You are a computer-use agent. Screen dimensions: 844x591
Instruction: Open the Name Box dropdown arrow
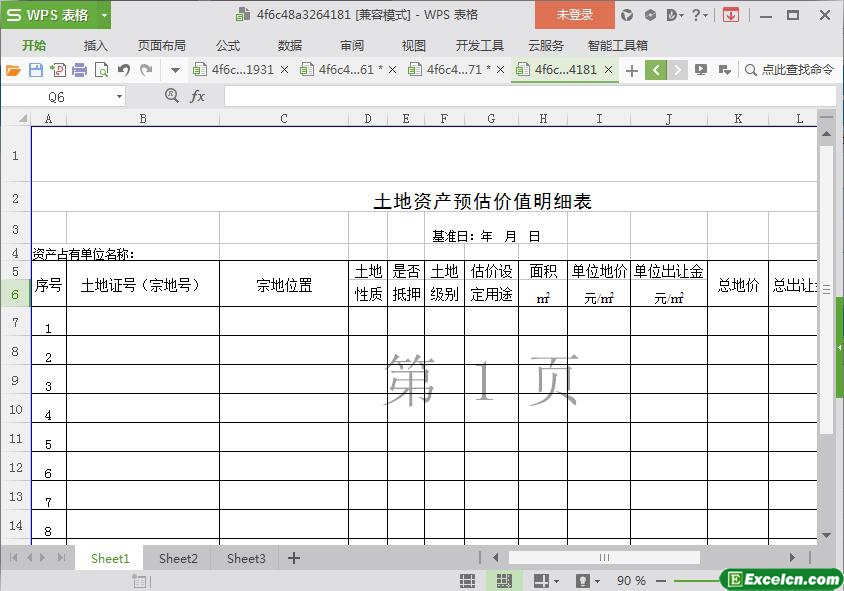[119, 97]
